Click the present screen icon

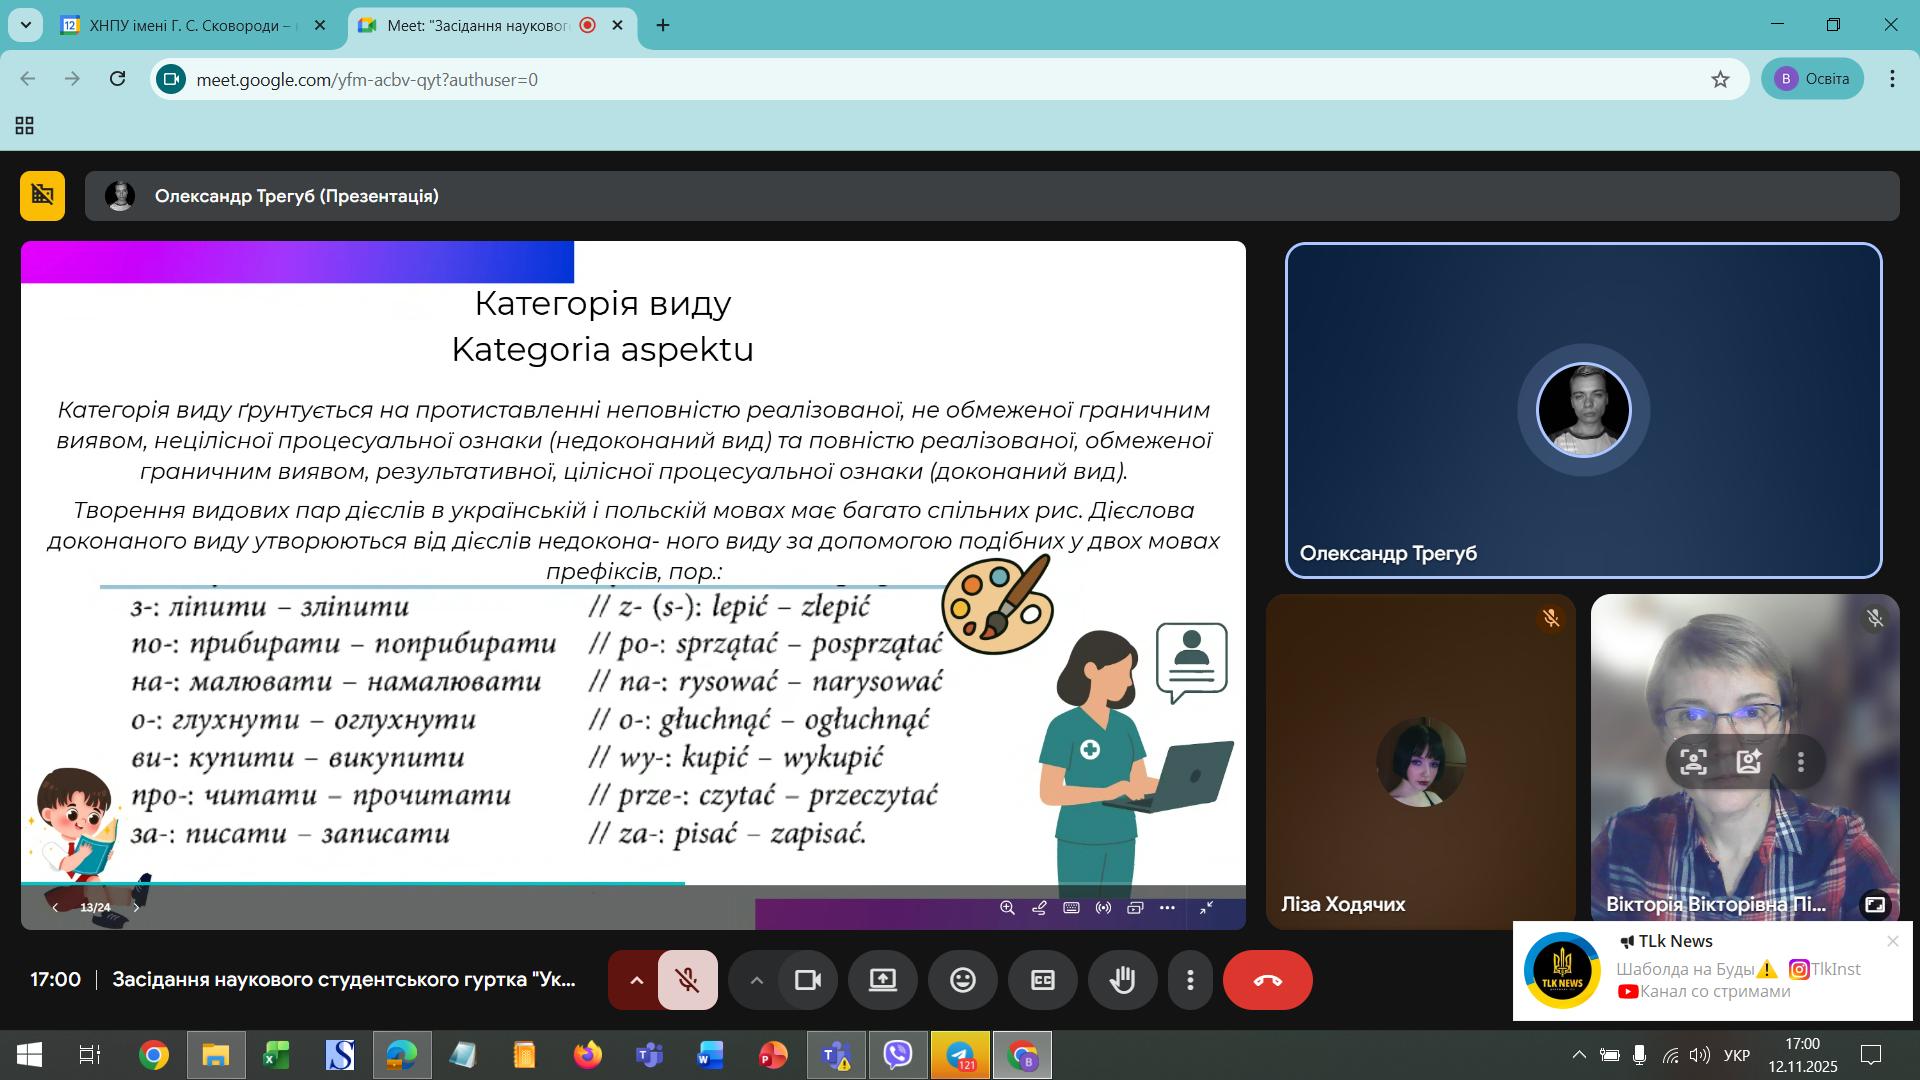coord(882,980)
